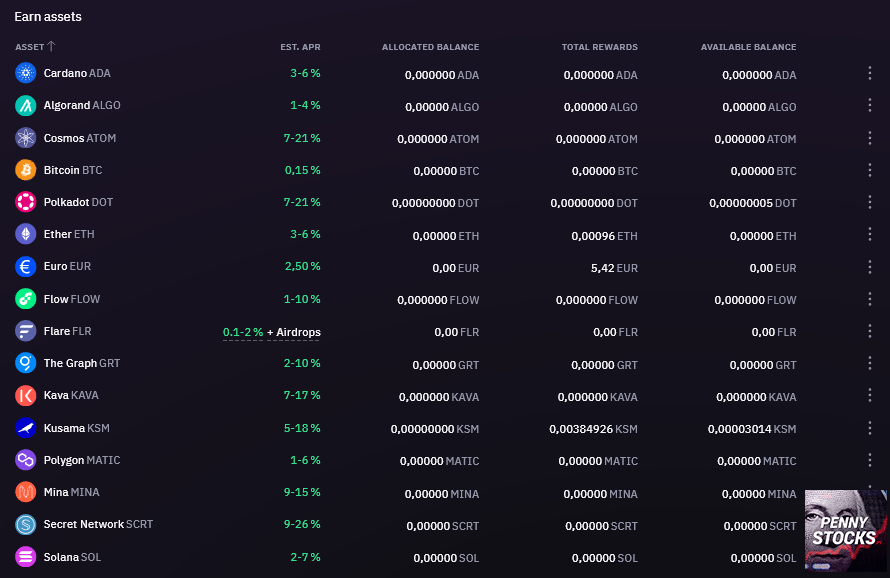890x578 pixels.
Task: Select the Solana SOL asset icon
Action: [24, 557]
